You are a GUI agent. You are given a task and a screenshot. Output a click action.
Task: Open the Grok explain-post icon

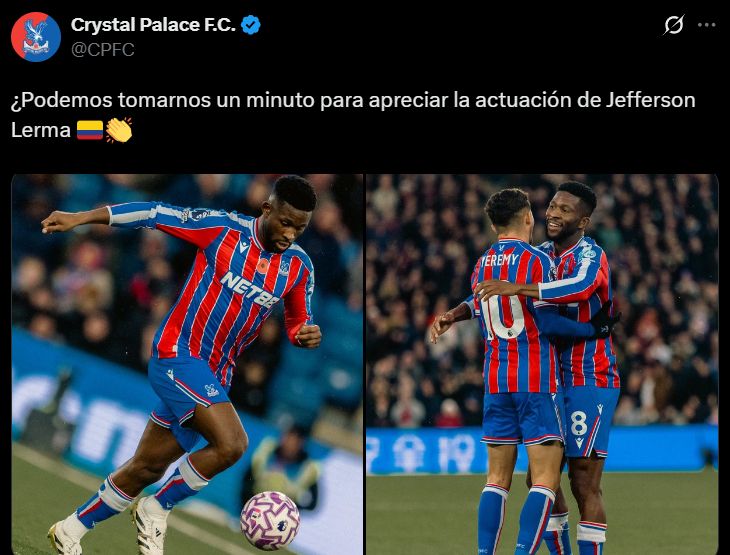(x=674, y=25)
